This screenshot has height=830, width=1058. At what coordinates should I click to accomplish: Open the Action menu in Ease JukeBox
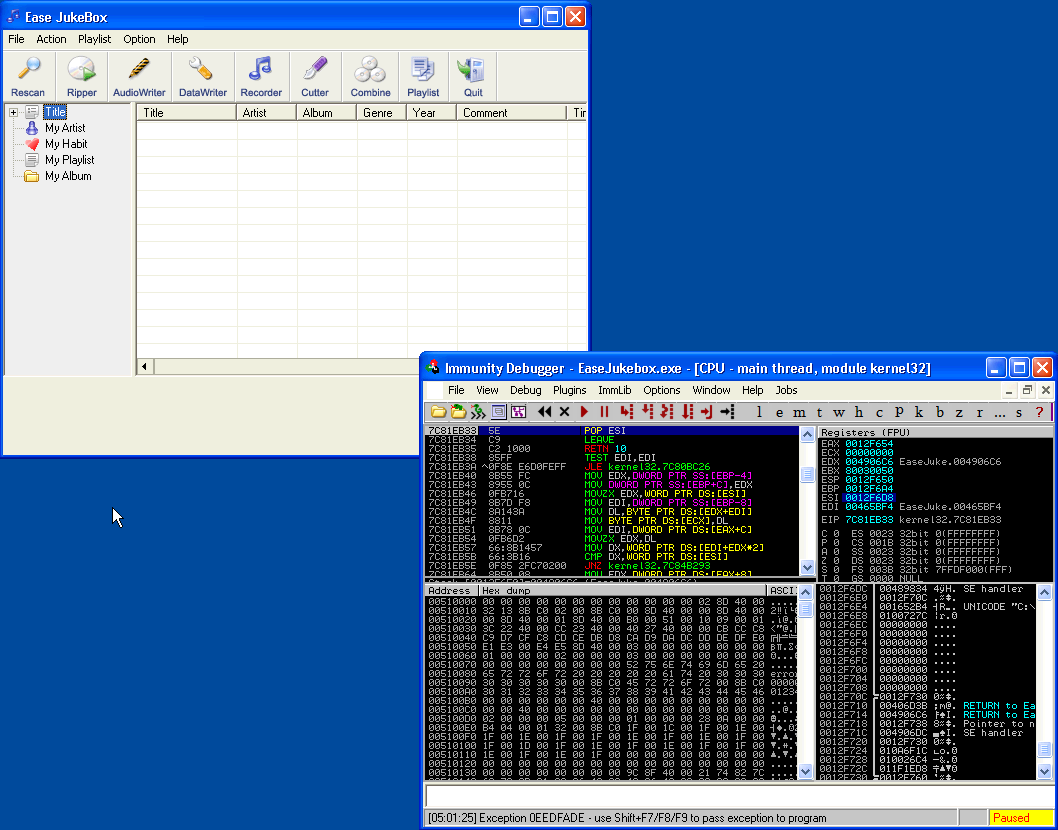coord(51,39)
